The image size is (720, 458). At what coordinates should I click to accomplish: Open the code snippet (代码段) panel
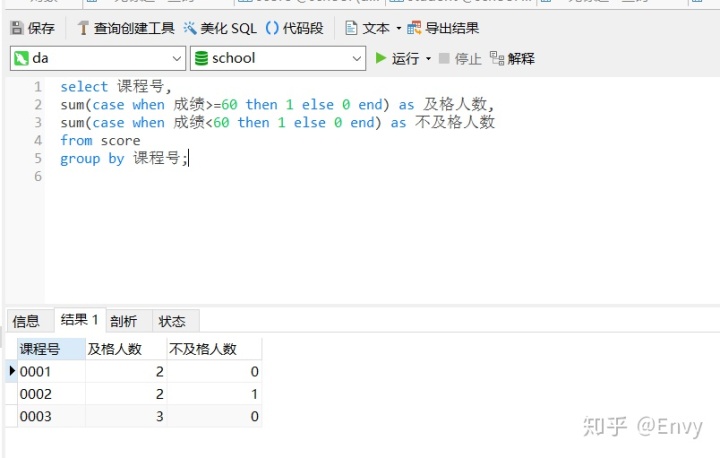[x=294, y=28]
